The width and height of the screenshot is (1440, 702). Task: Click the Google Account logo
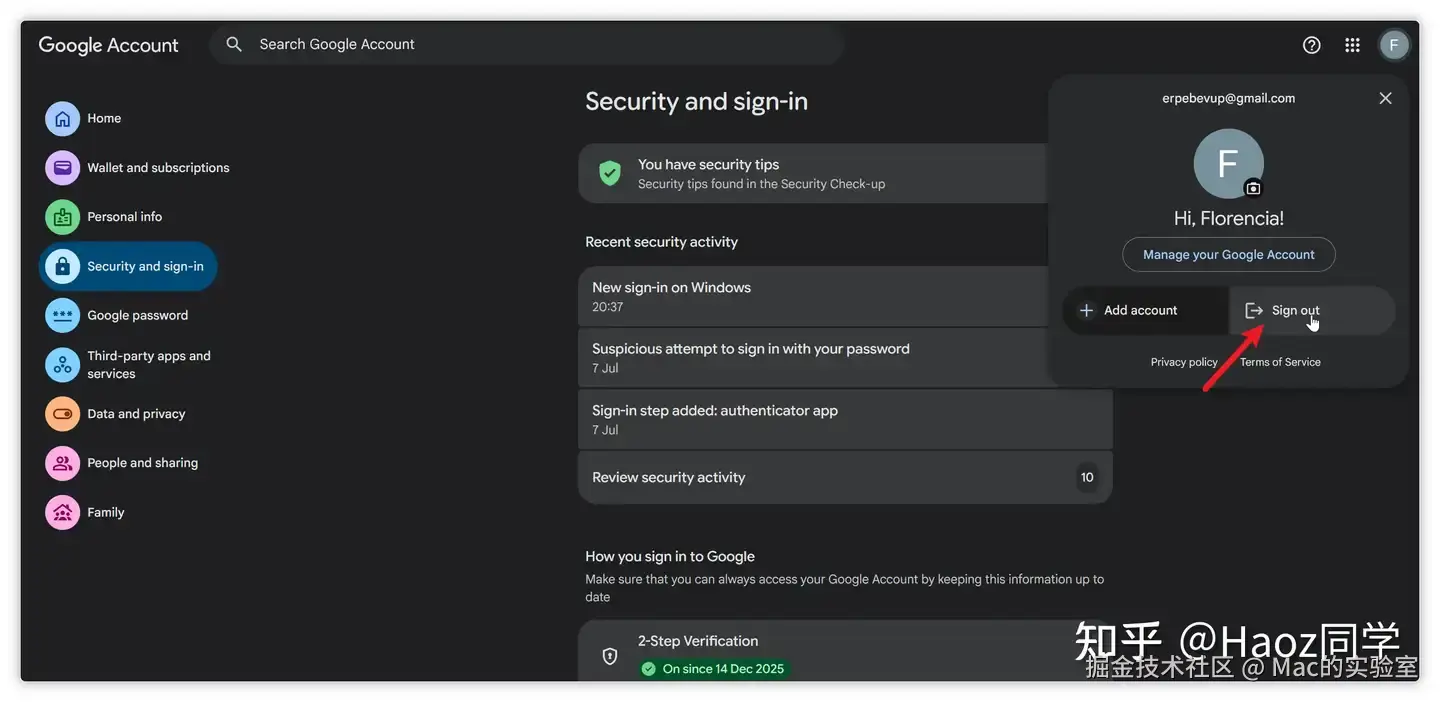(x=108, y=45)
